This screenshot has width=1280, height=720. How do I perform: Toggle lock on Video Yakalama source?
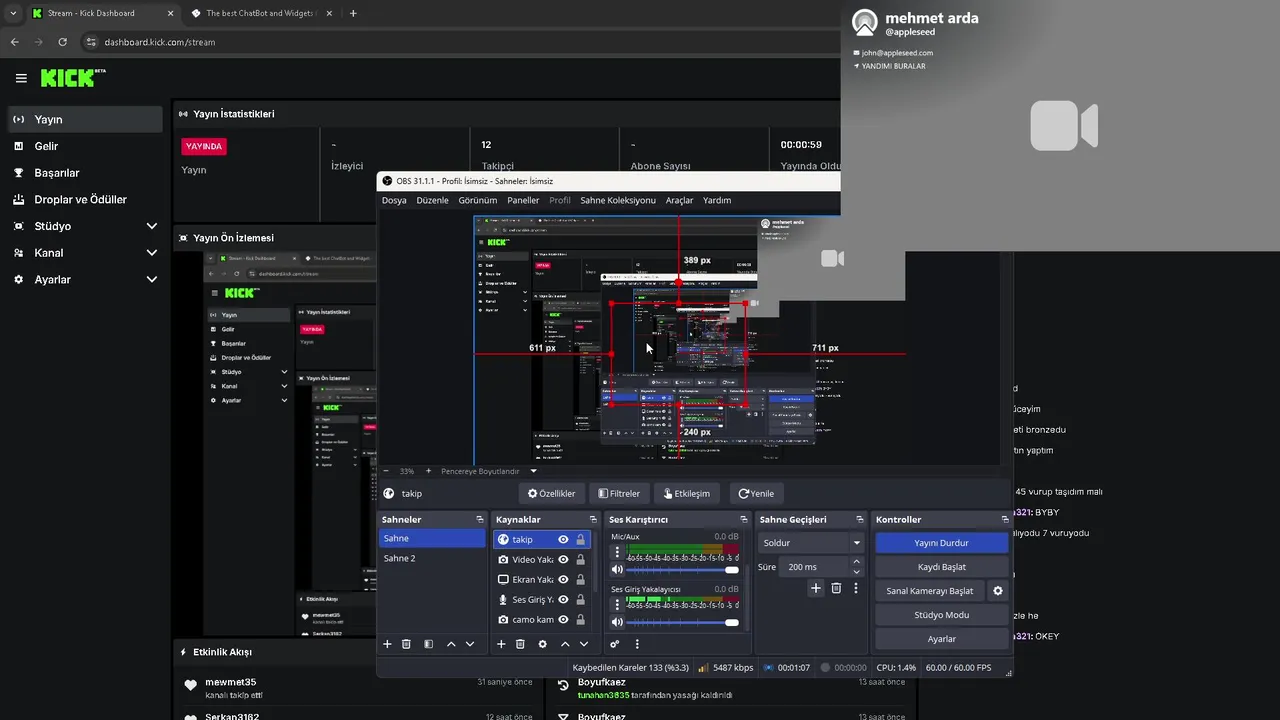click(x=580, y=559)
